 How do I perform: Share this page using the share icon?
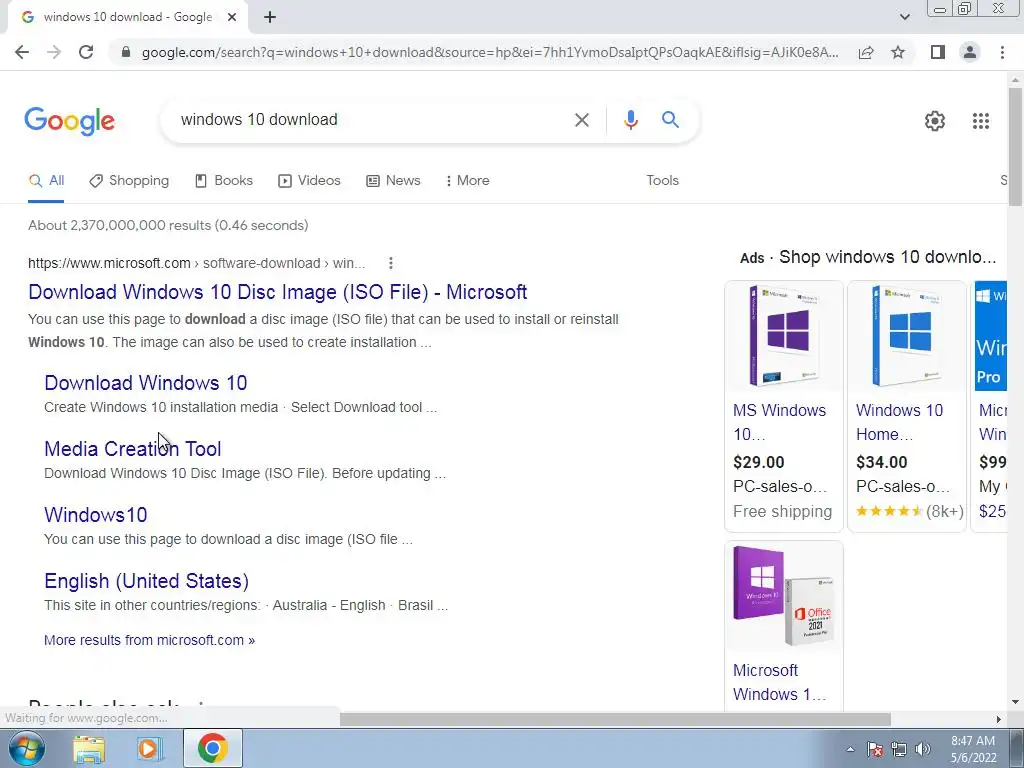pos(866,52)
